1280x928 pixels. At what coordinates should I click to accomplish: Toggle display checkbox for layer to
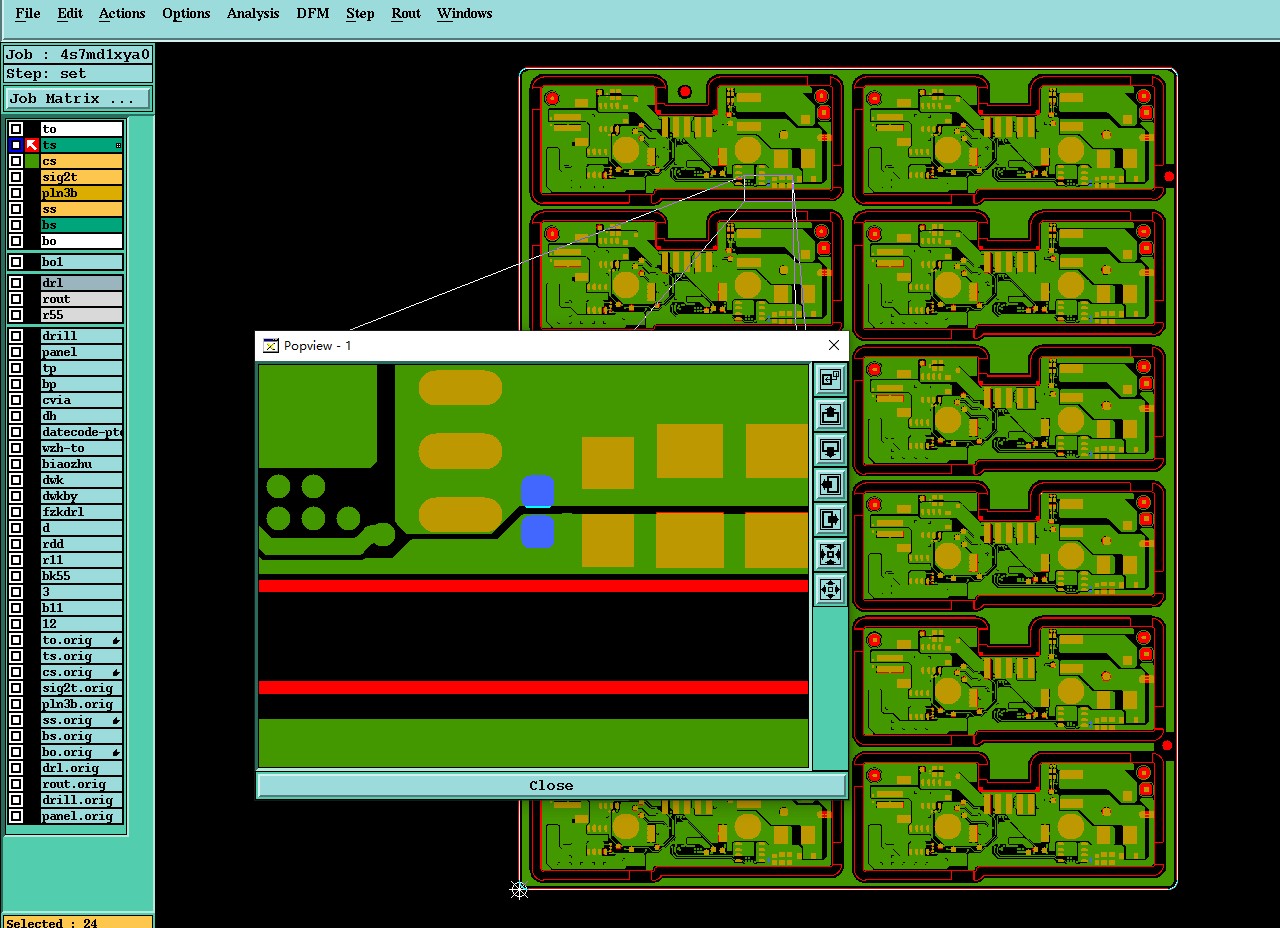click(x=16, y=129)
